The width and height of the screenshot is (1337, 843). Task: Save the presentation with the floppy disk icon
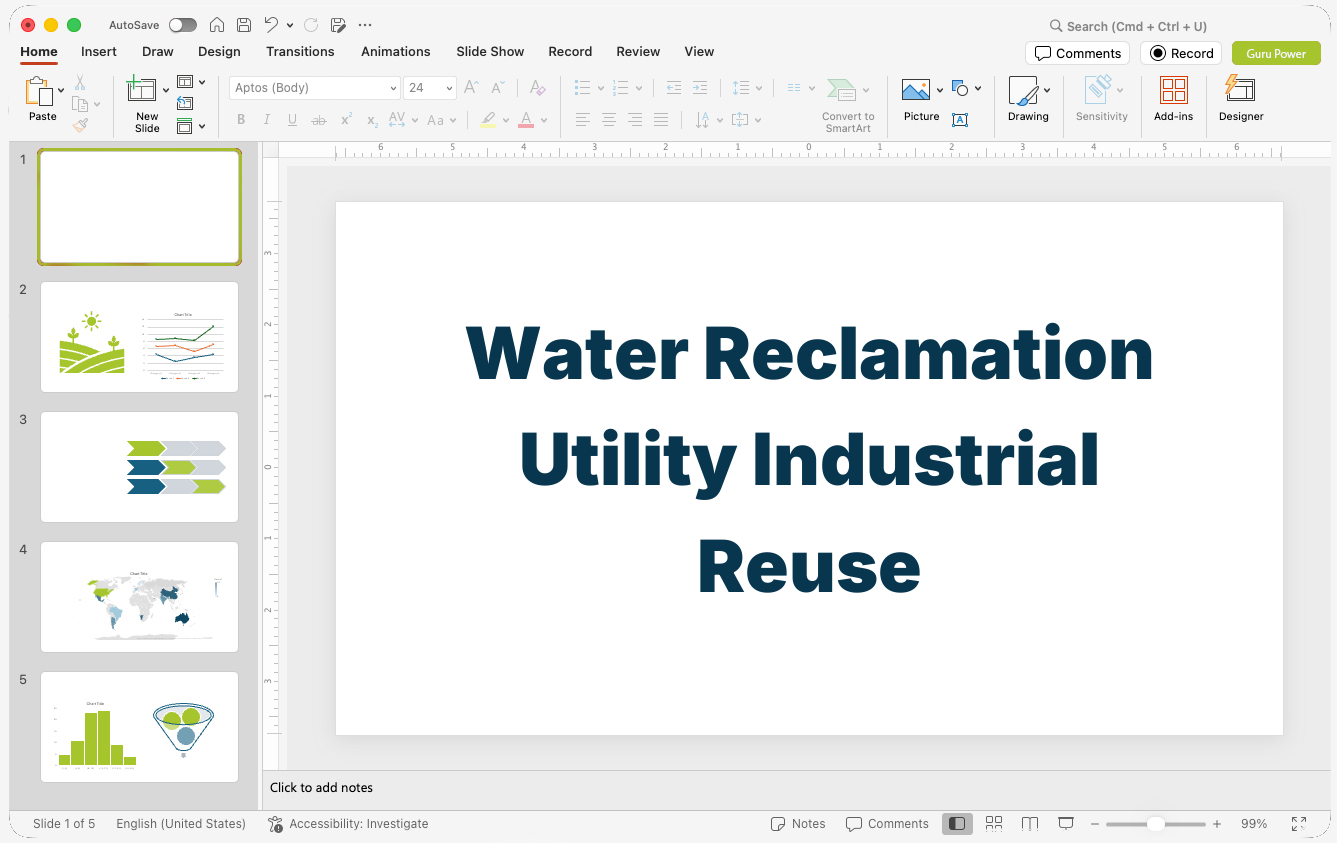(x=243, y=25)
